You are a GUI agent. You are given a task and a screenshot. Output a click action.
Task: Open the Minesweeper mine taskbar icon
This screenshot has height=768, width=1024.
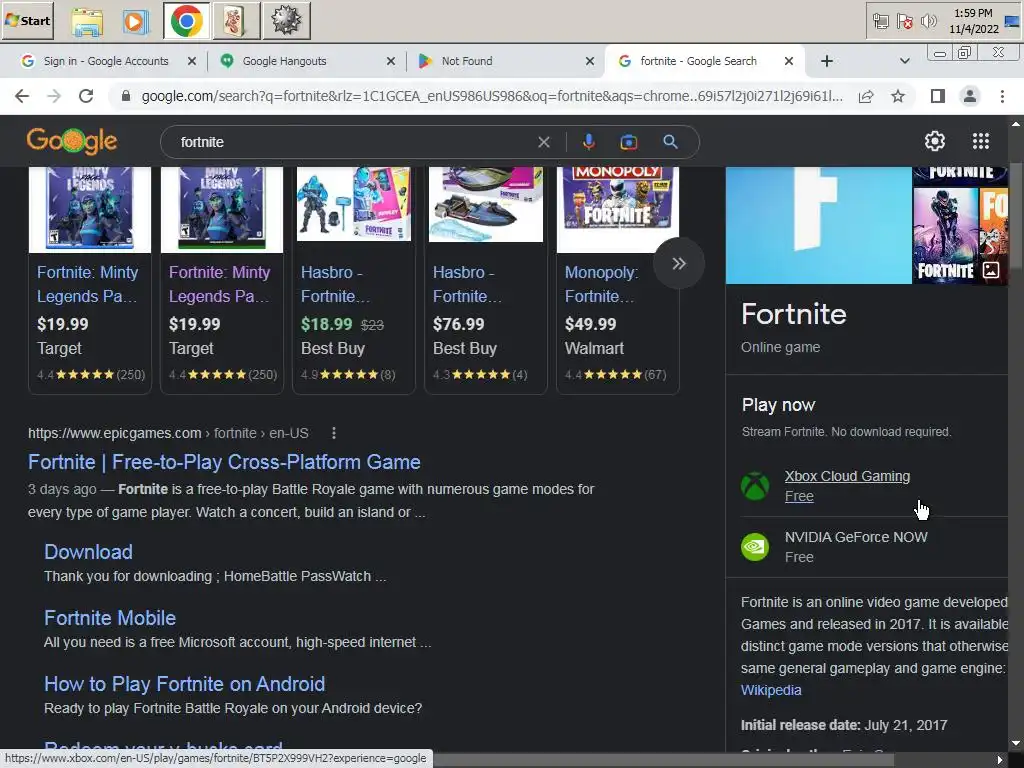(285, 21)
